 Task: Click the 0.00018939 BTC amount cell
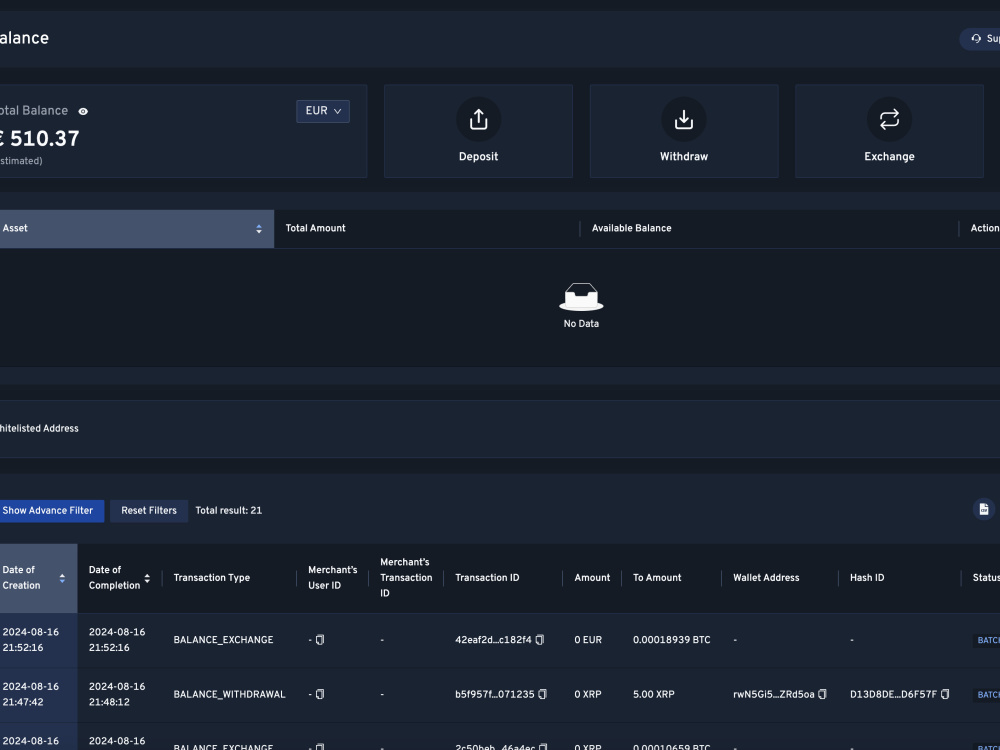[x=672, y=640]
